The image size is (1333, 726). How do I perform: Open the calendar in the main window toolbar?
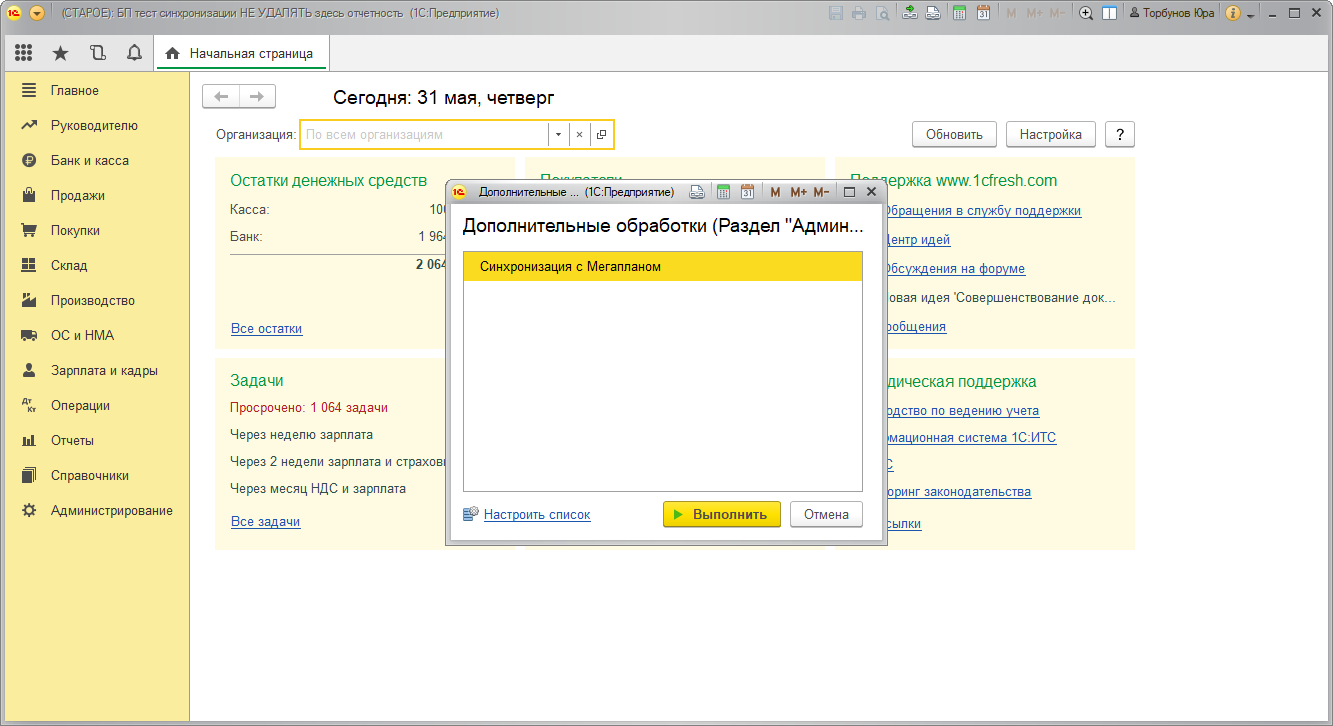984,14
